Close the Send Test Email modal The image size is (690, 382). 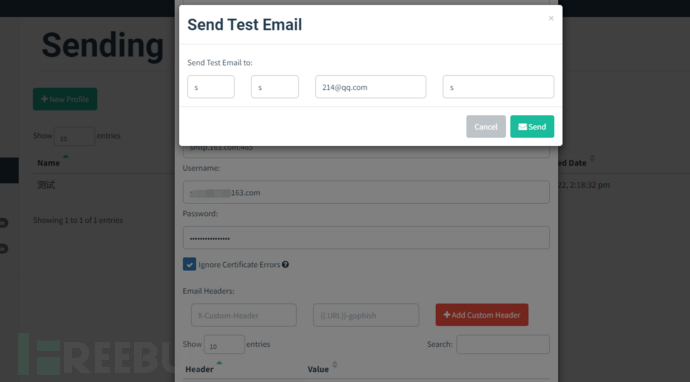point(551,18)
